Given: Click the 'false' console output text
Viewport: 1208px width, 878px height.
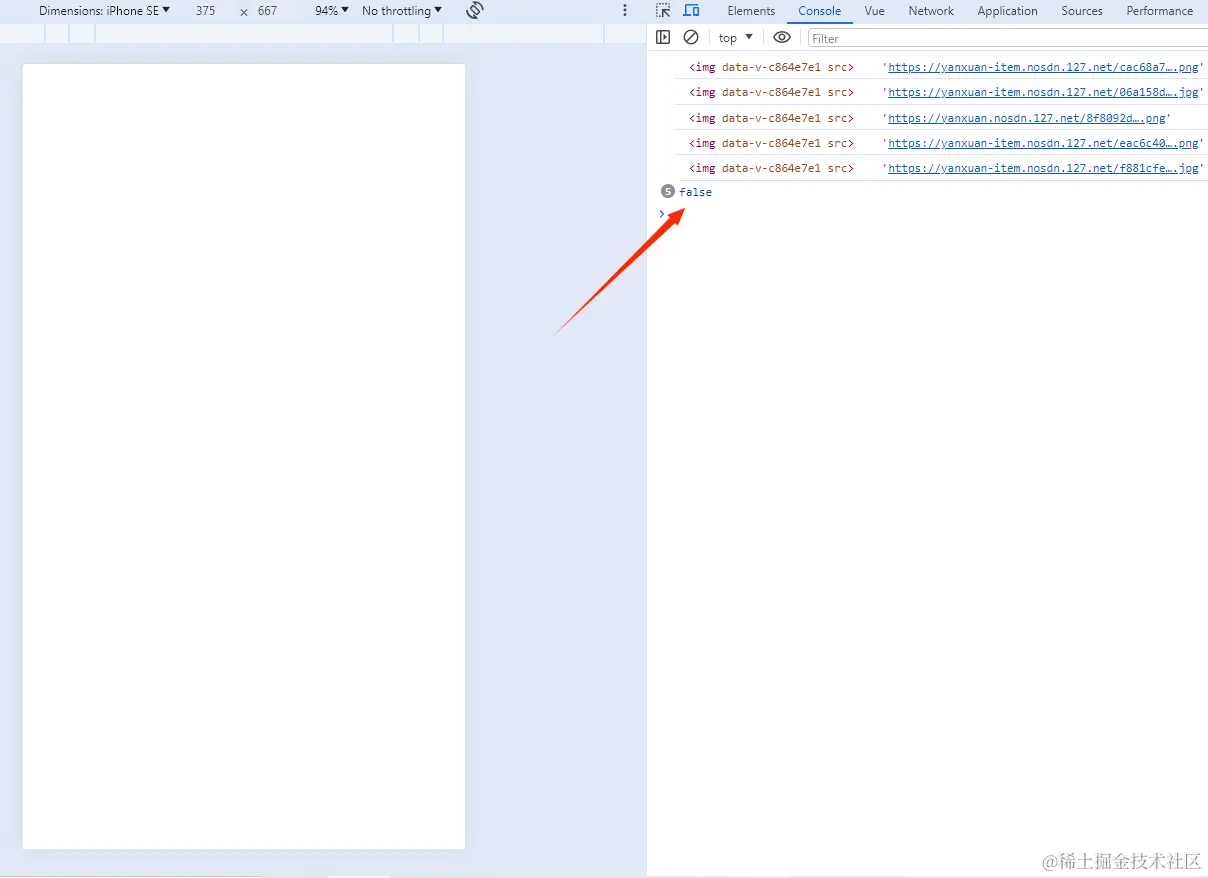Looking at the screenshot, I should [x=695, y=192].
